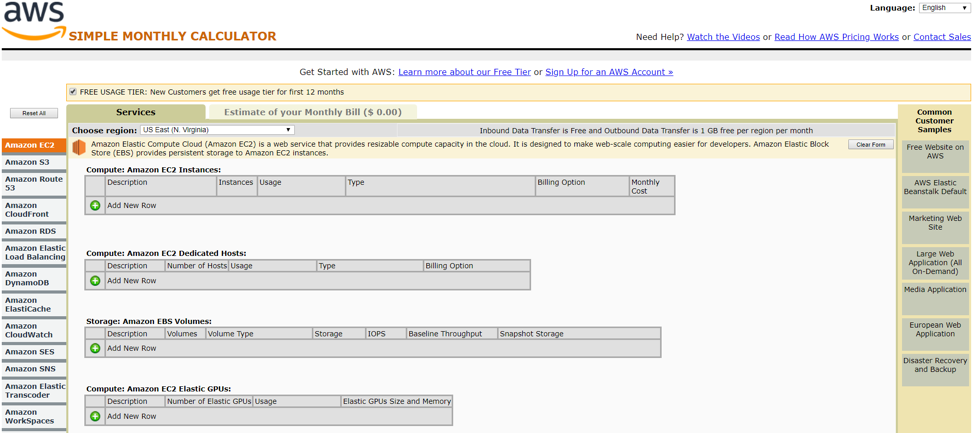Select Amazon CloudWatch in the sidebar

point(34,330)
